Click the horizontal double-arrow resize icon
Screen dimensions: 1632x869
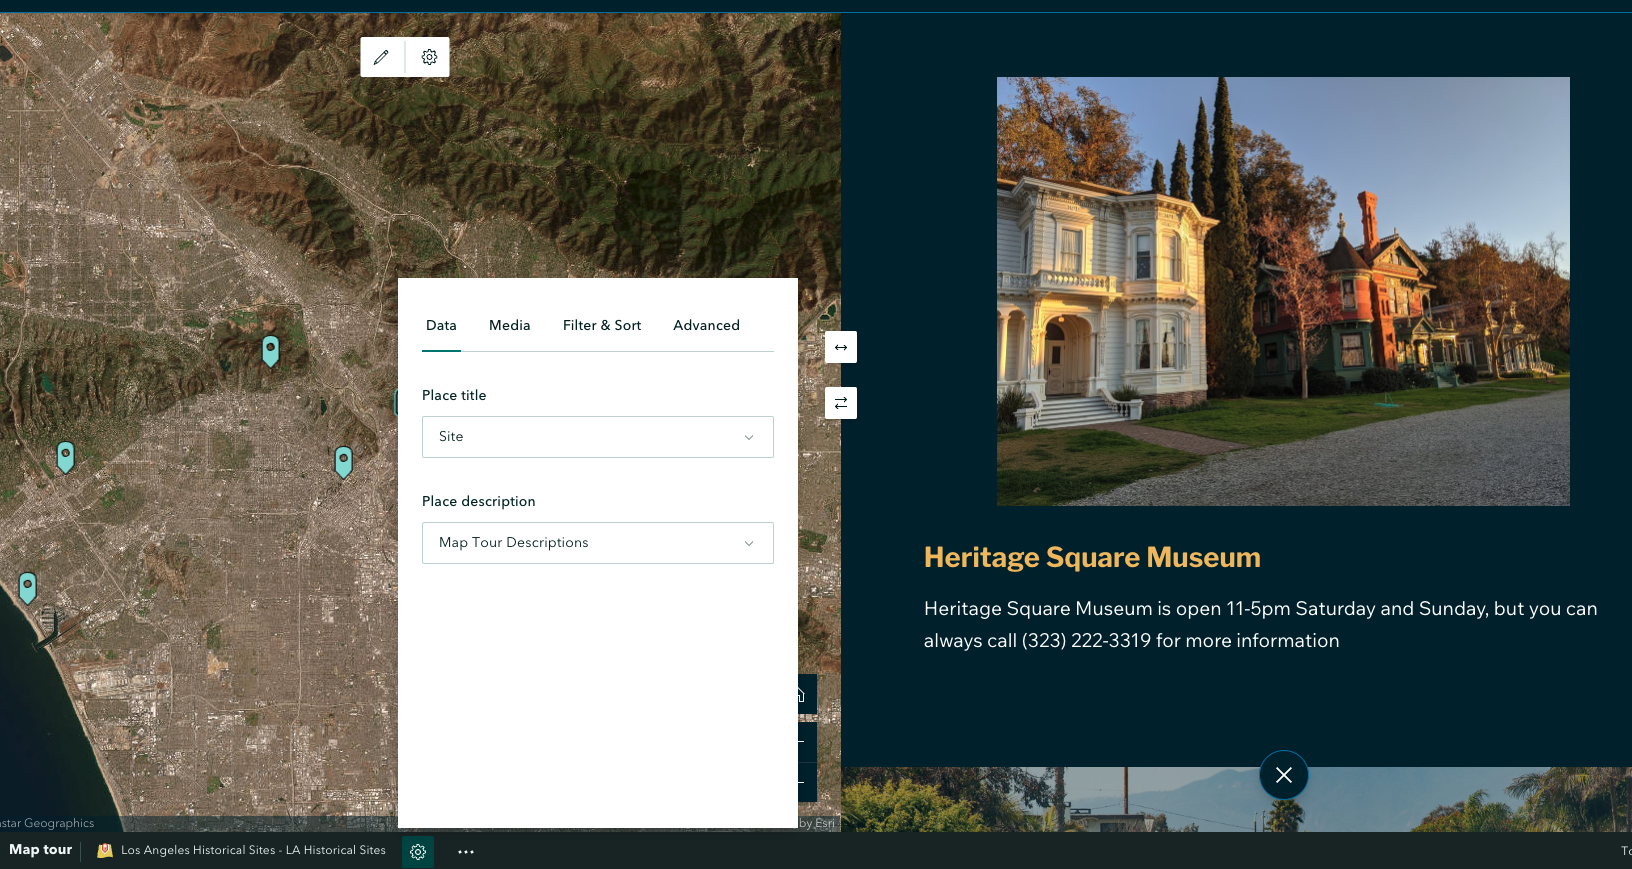(841, 347)
